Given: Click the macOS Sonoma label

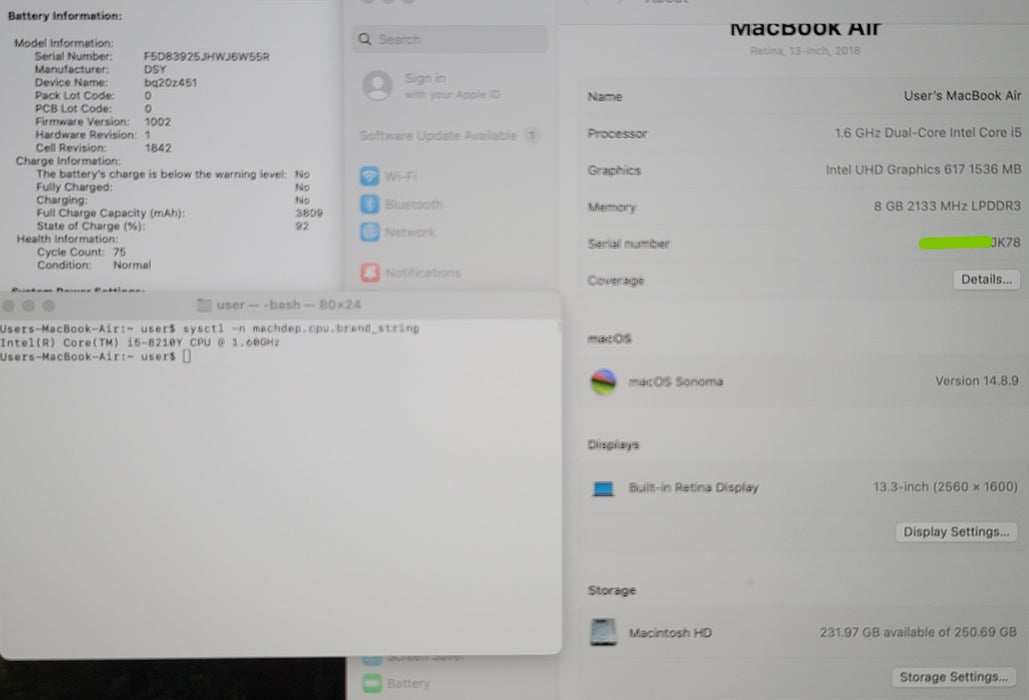Looking at the screenshot, I should [x=676, y=382].
